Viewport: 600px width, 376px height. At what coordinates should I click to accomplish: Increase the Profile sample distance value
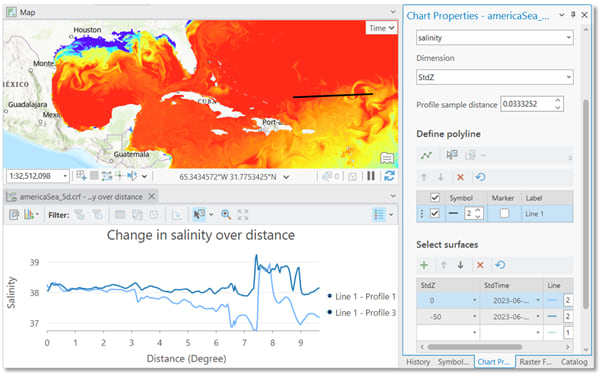pos(558,101)
